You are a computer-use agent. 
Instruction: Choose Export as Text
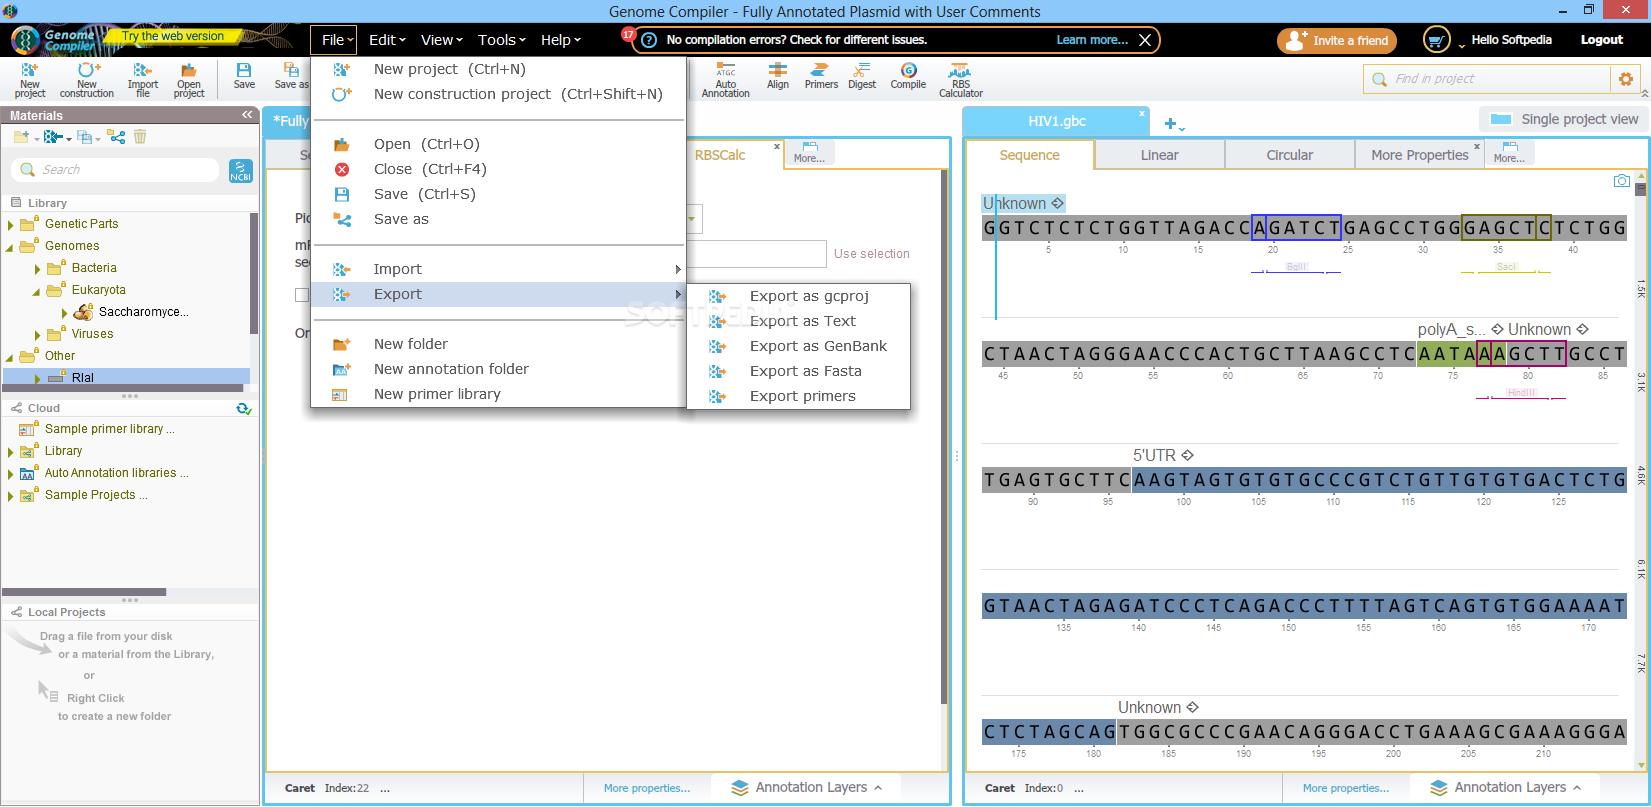[799, 321]
